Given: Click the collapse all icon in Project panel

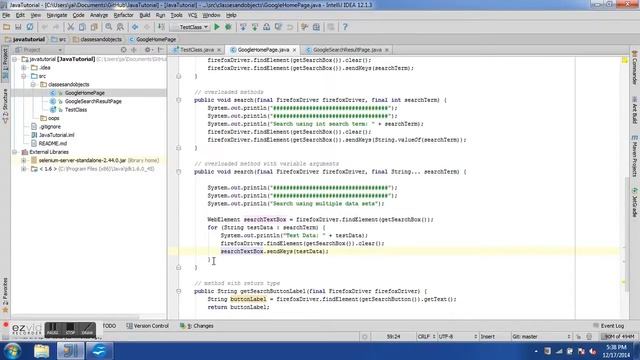Looking at the screenshot, I should pos(134,50).
